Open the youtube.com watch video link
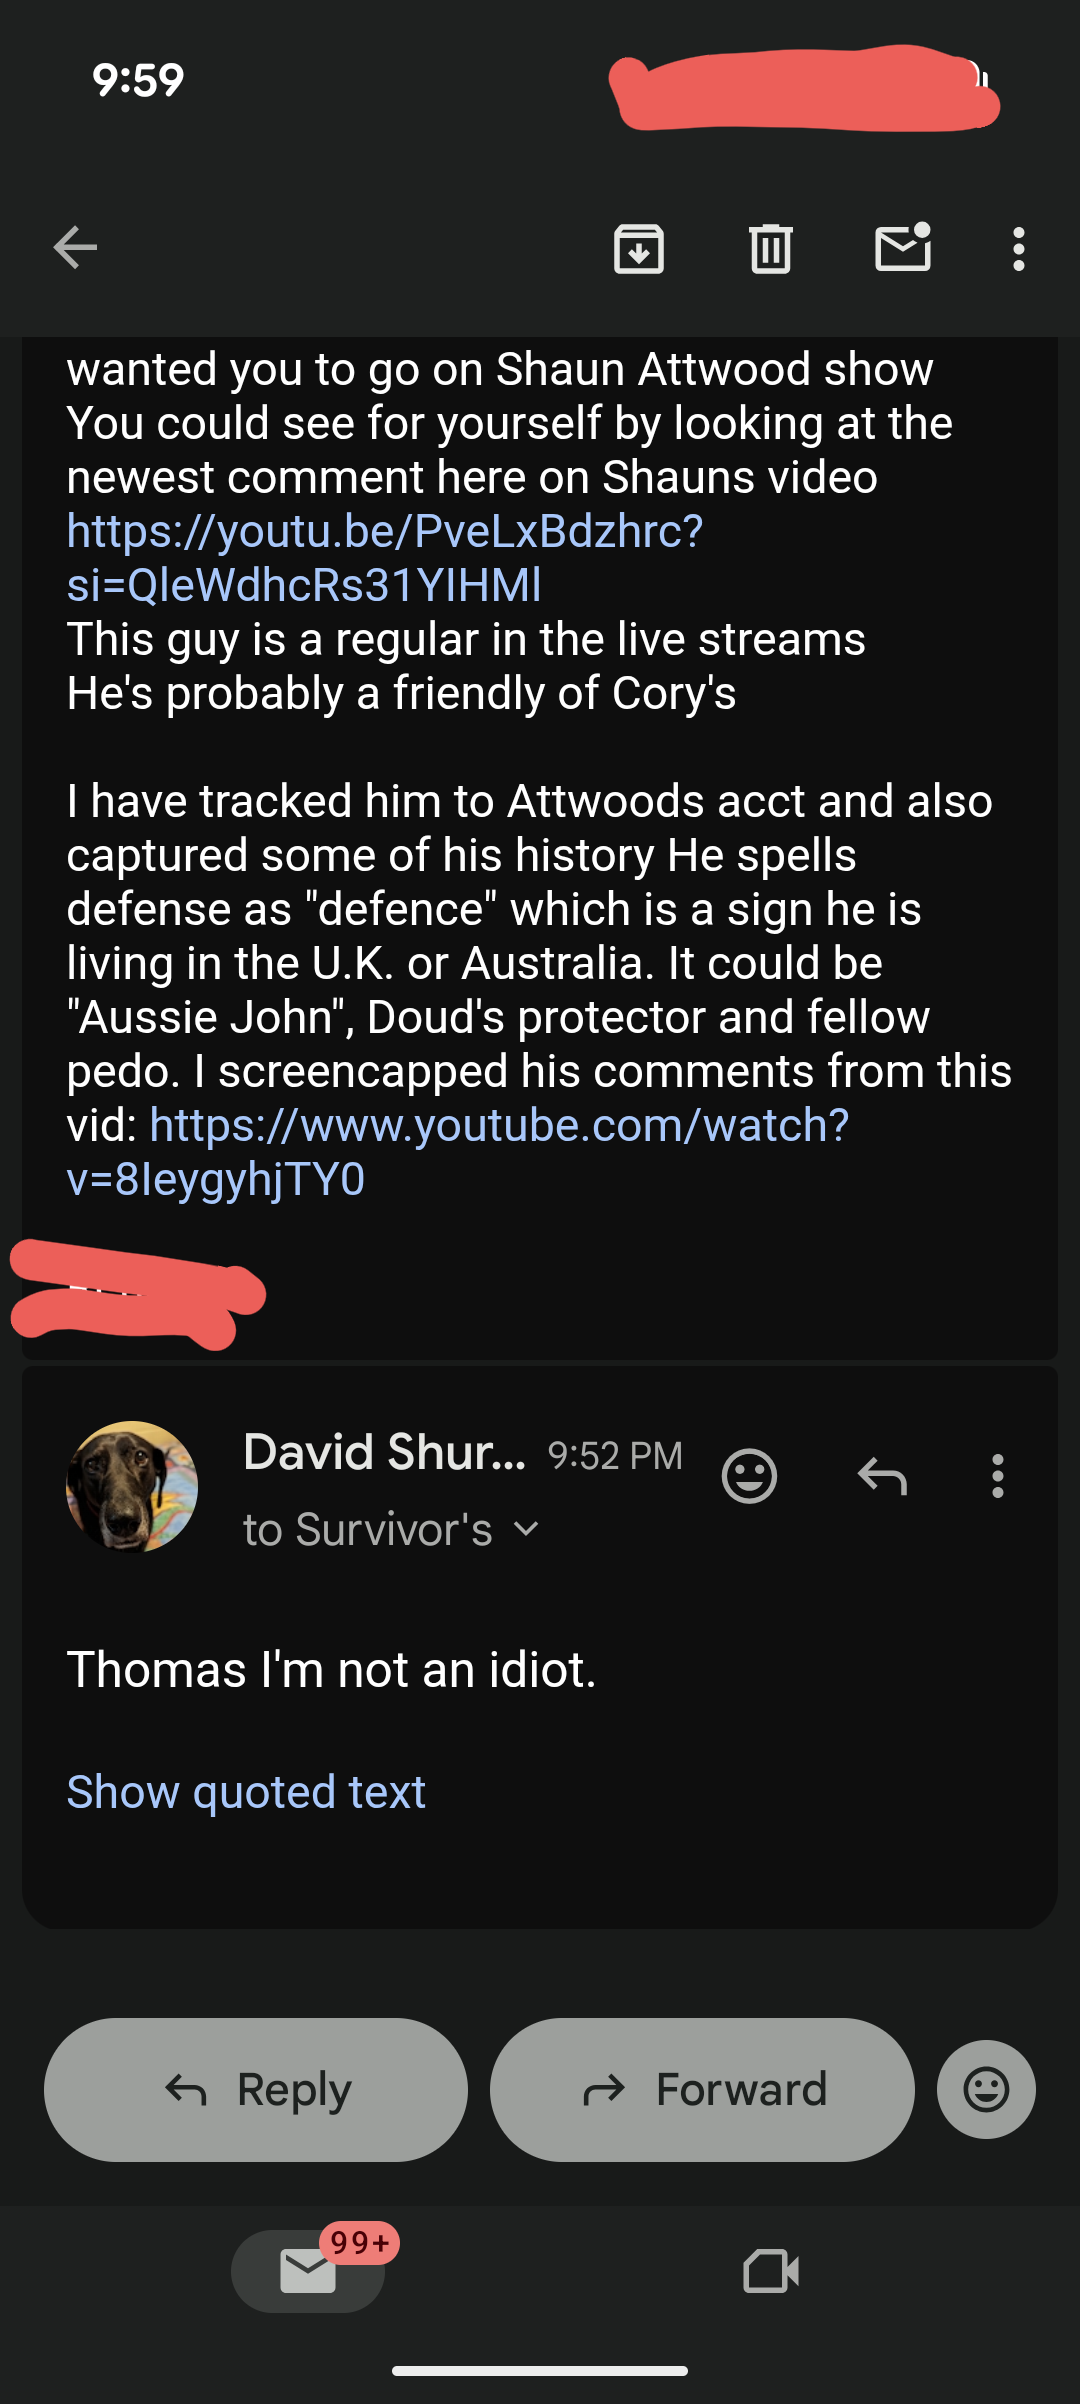1080x2404 pixels. tap(499, 1126)
